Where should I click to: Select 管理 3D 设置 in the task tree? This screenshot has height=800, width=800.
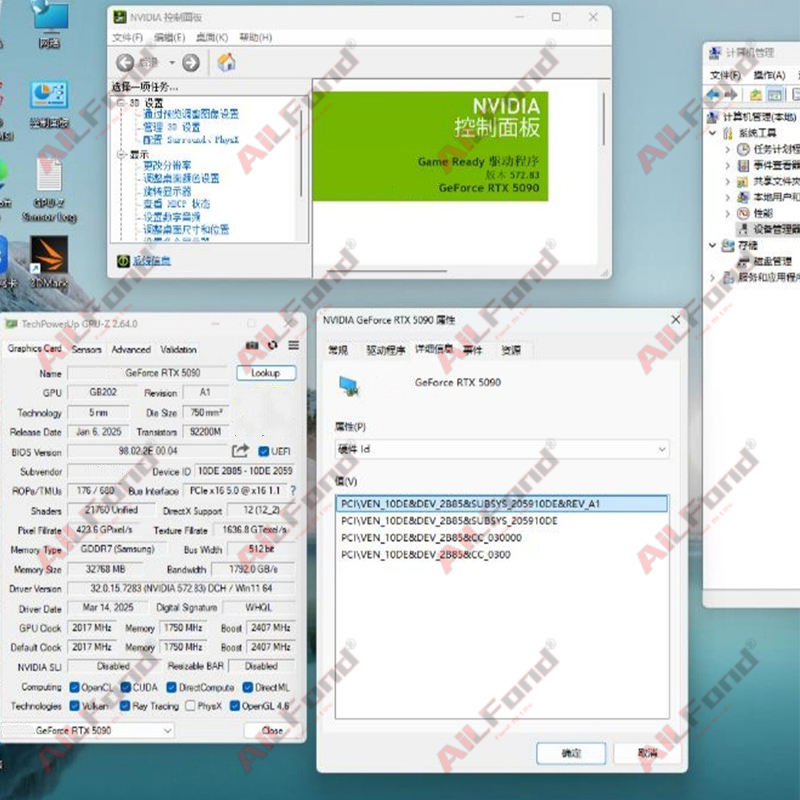(x=171, y=127)
